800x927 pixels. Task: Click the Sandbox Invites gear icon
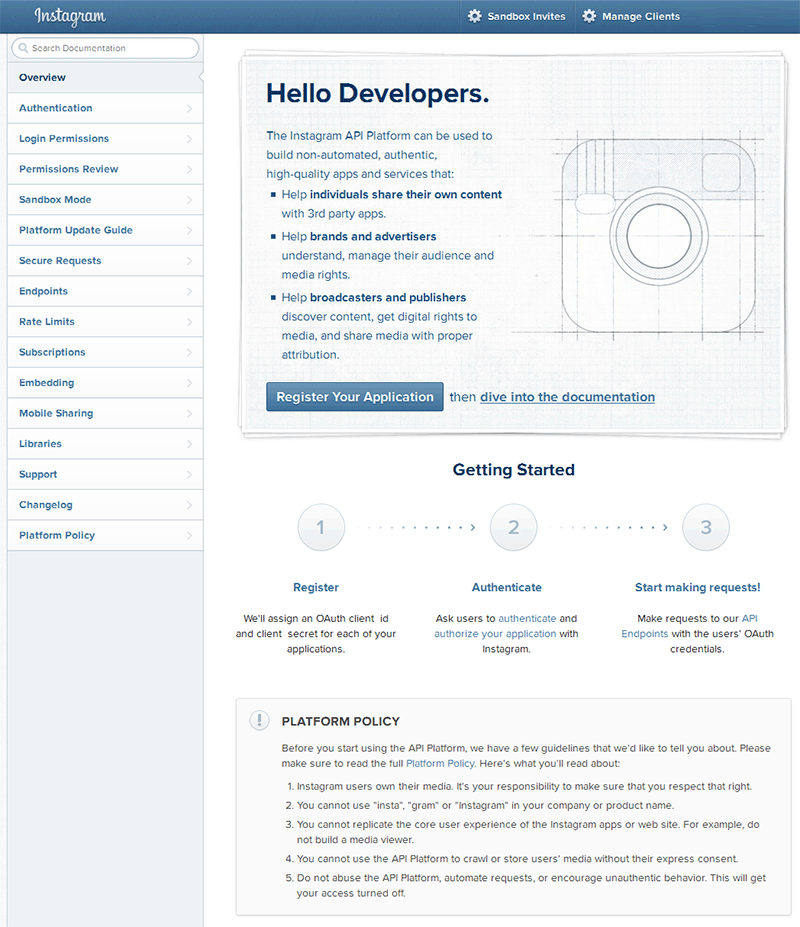pyautogui.click(x=475, y=16)
